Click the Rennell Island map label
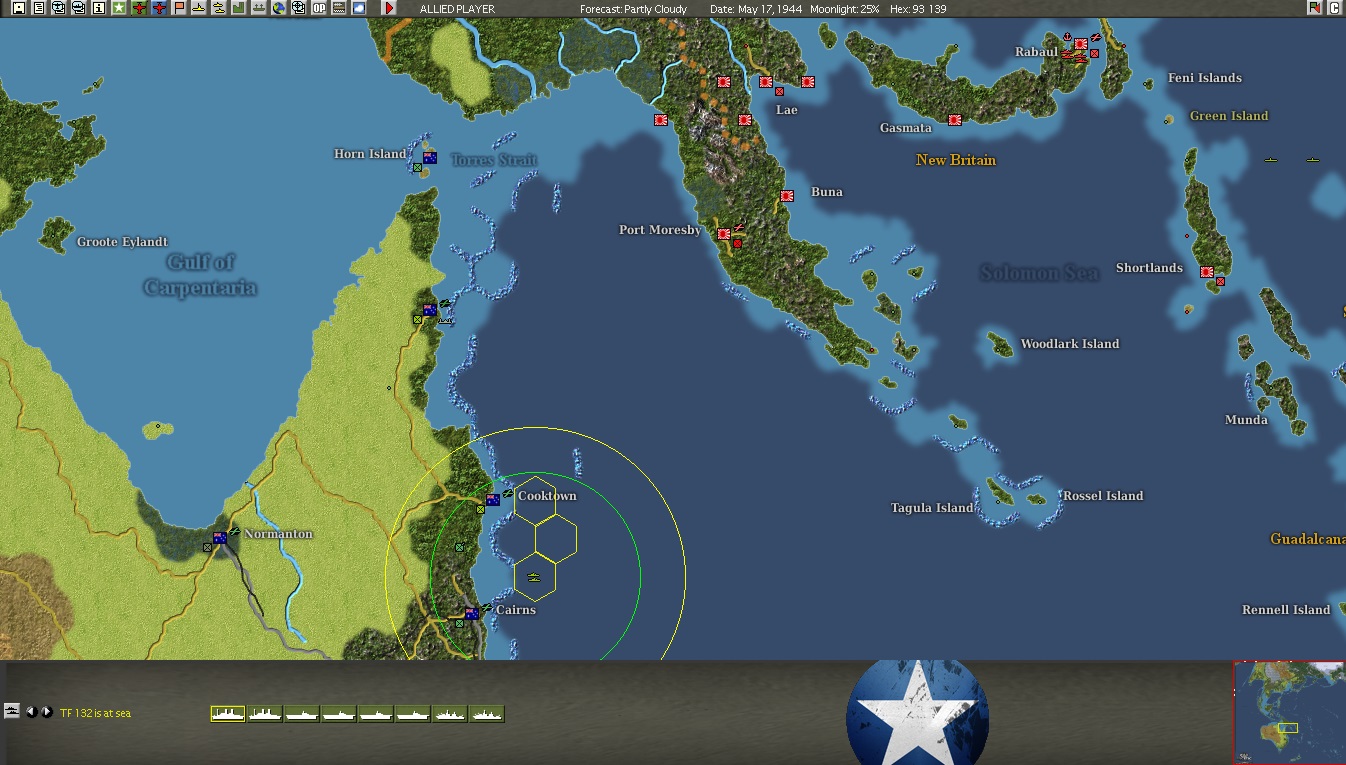 pyautogui.click(x=1286, y=610)
